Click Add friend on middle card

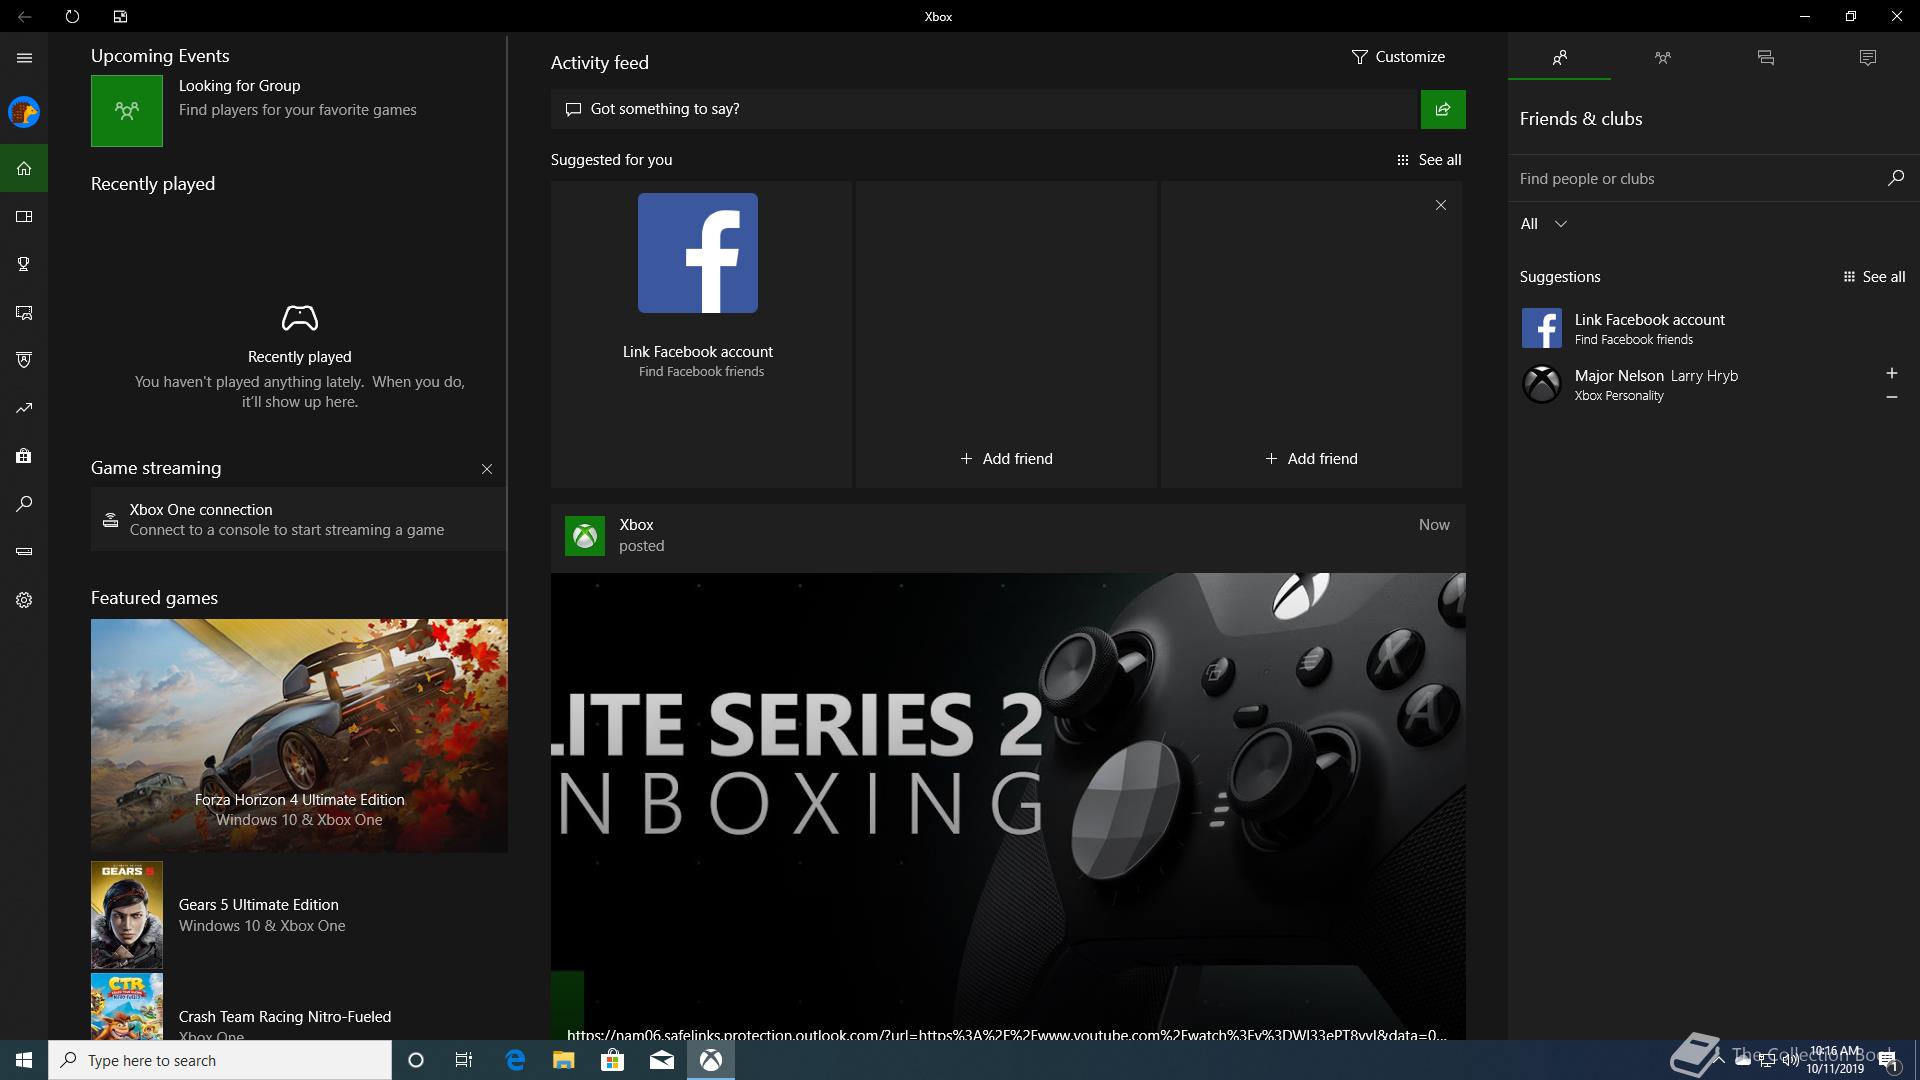(1006, 459)
